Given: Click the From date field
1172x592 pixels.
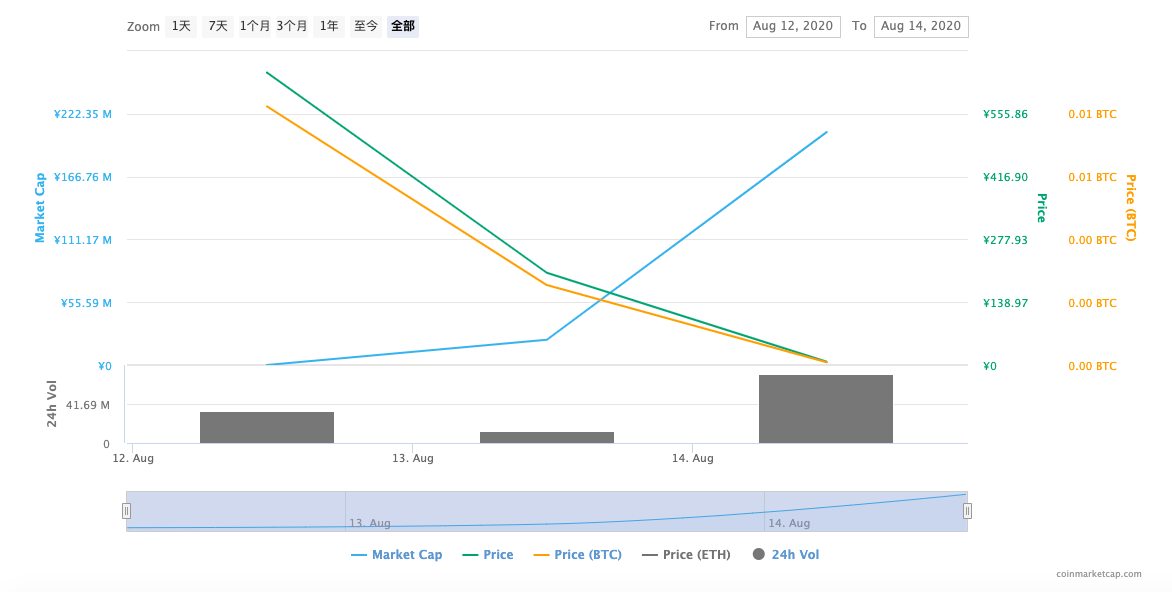Looking at the screenshot, I should (x=793, y=27).
